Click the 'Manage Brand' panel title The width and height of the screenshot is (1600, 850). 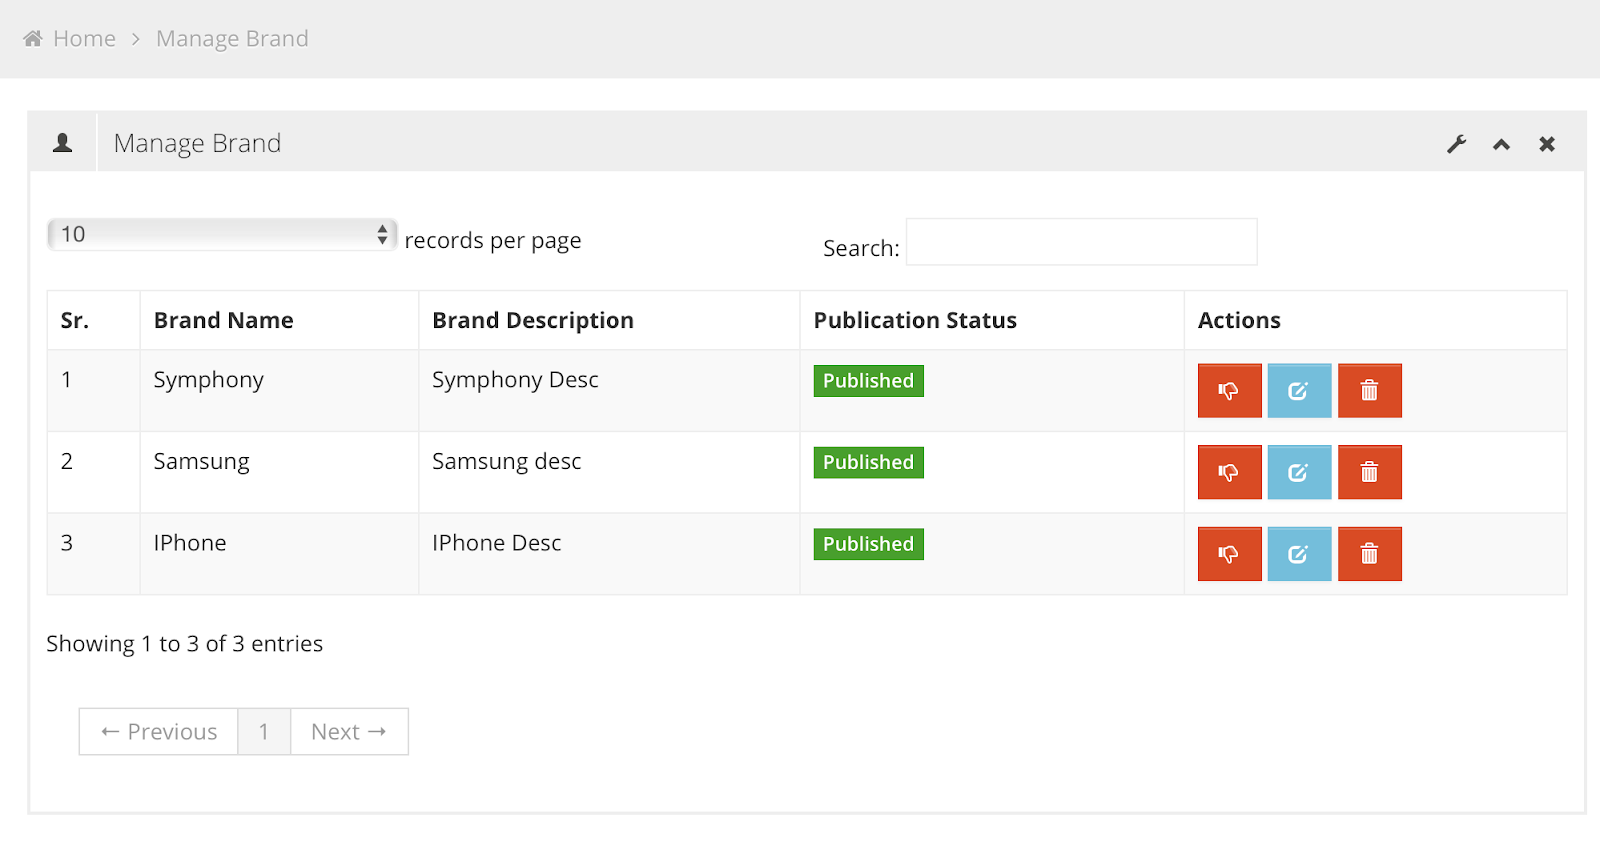tap(197, 143)
